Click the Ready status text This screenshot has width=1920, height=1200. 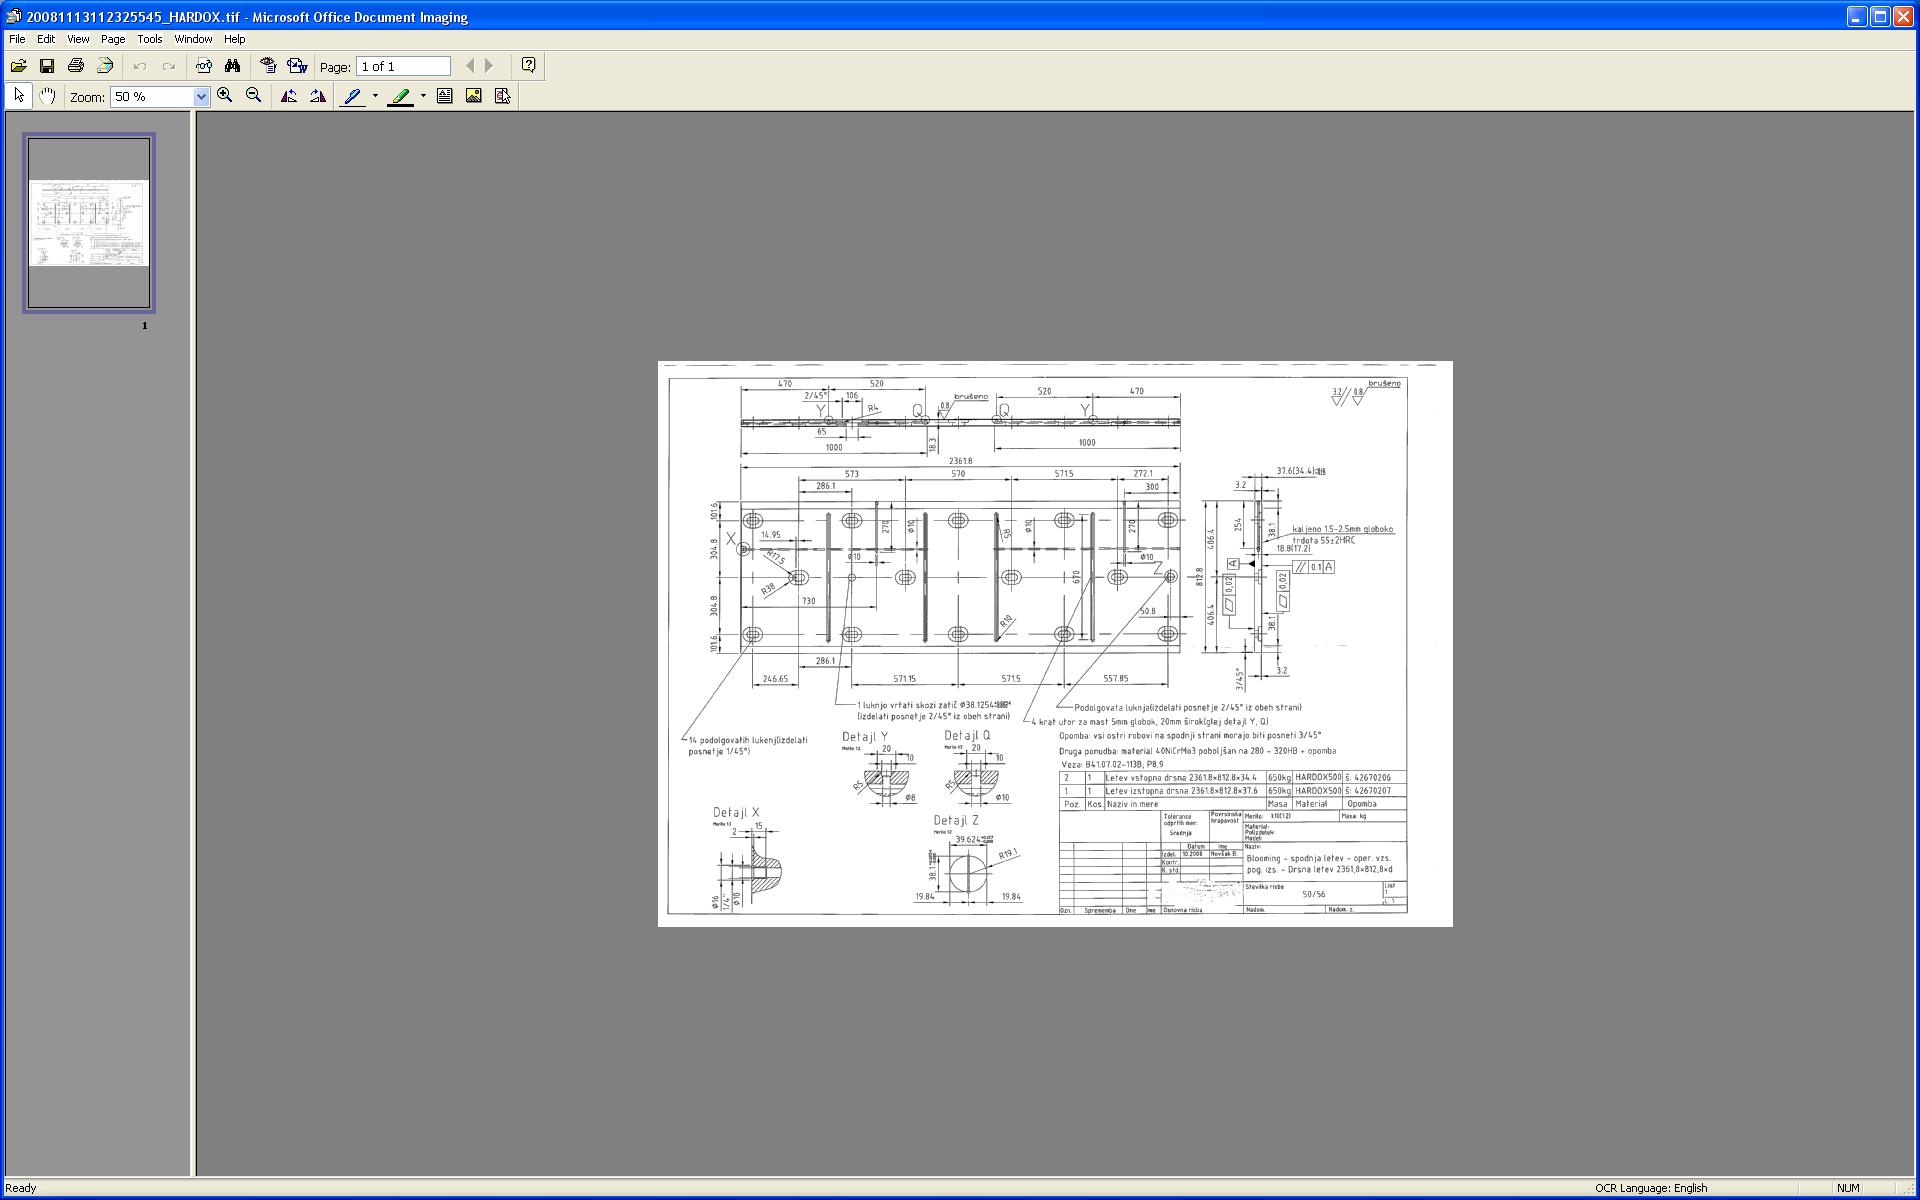coord(21,1188)
